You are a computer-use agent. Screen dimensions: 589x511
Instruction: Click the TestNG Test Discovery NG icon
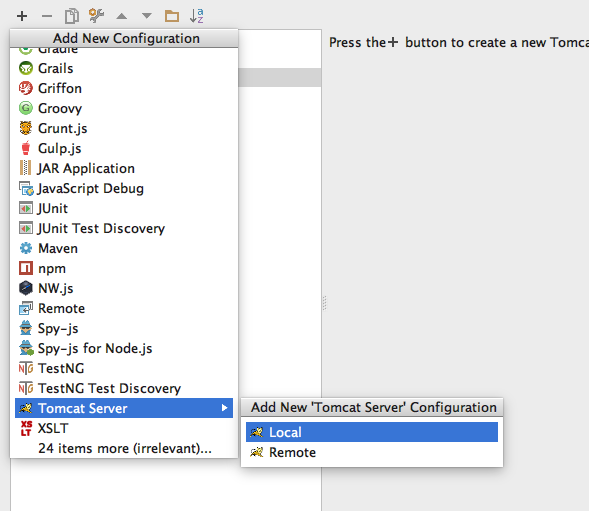(26, 388)
